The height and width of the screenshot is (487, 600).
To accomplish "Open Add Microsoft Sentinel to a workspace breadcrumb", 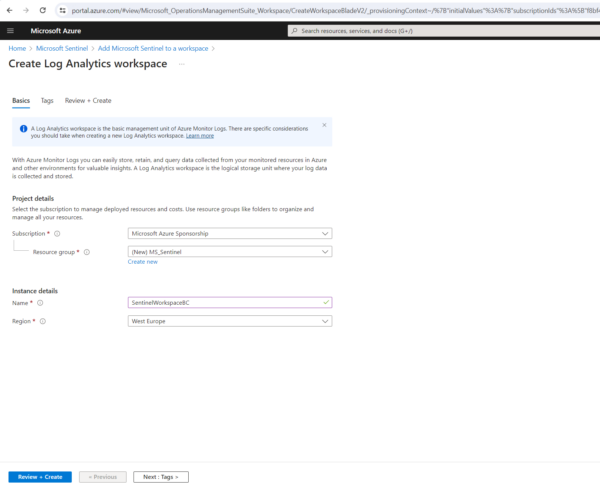I will click(153, 48).
